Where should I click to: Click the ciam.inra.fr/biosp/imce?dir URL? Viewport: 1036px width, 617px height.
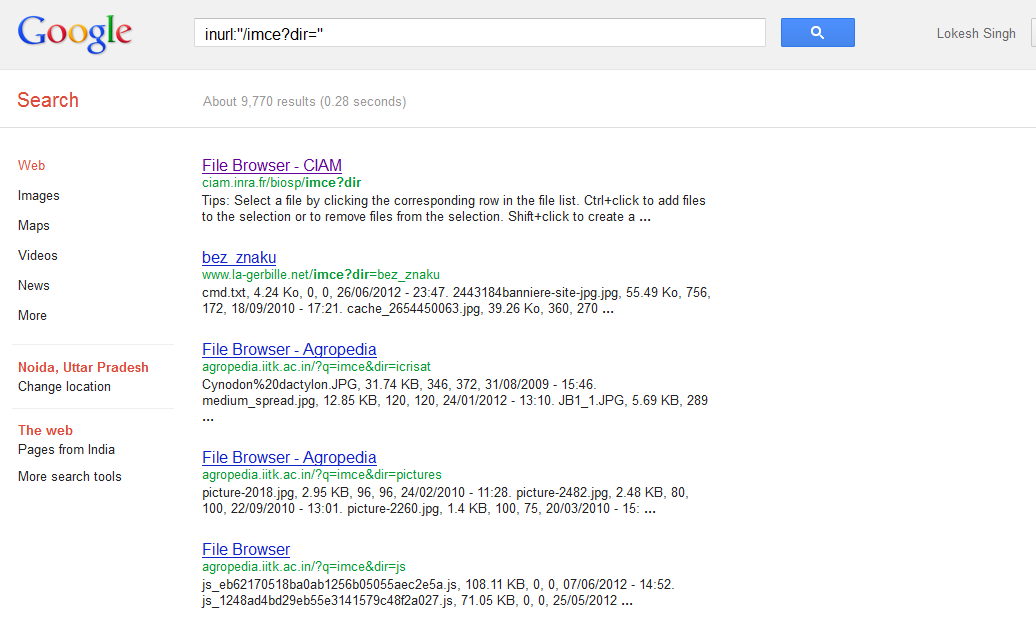point(281,182)
